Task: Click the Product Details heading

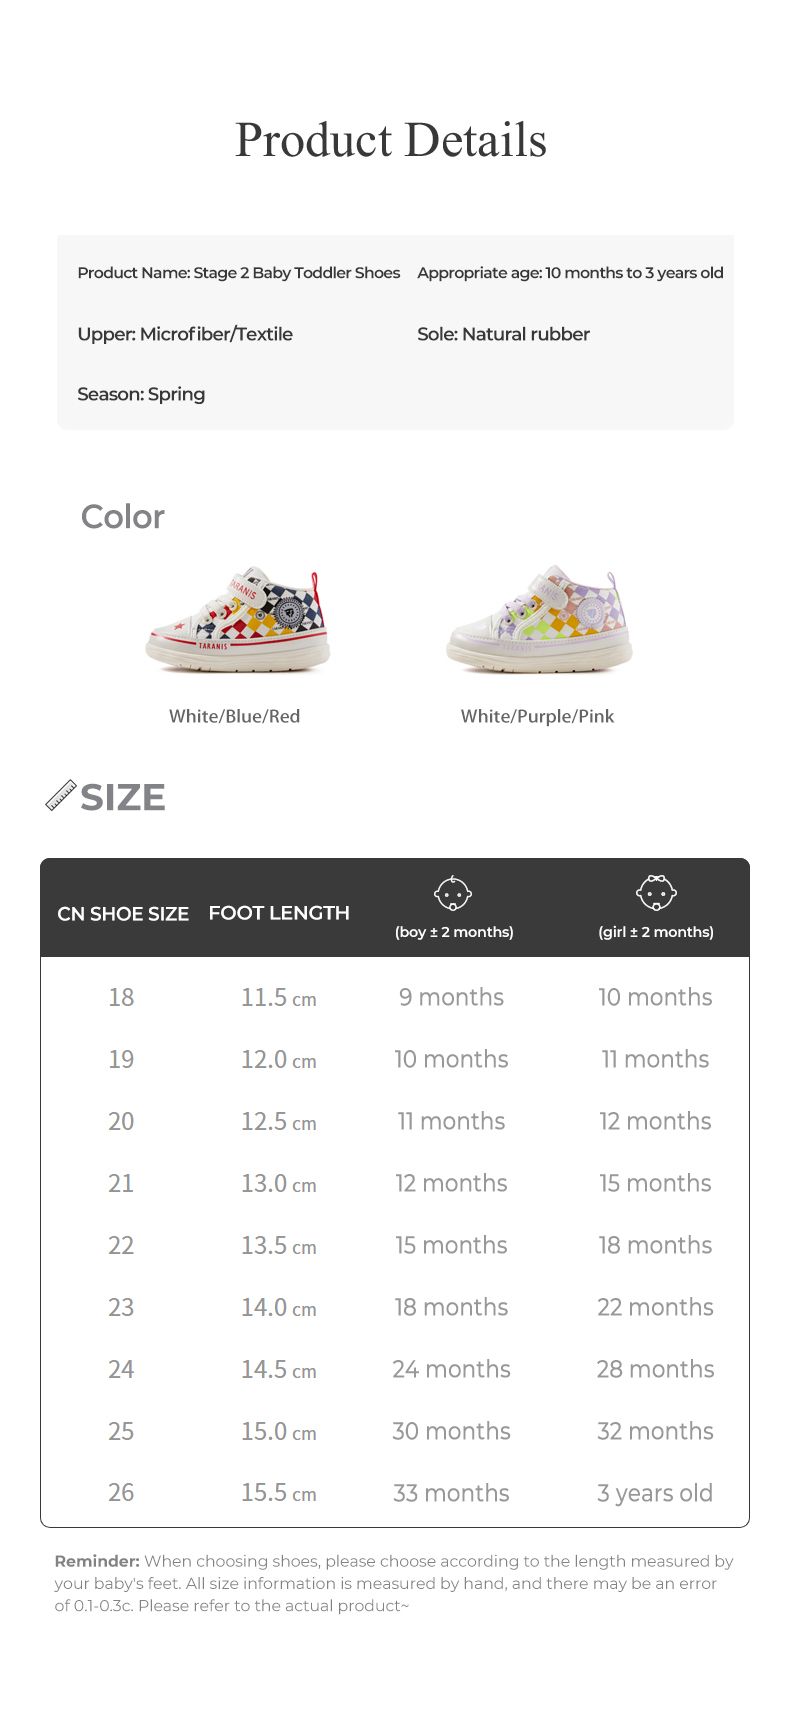Action: tap(391, 140)
